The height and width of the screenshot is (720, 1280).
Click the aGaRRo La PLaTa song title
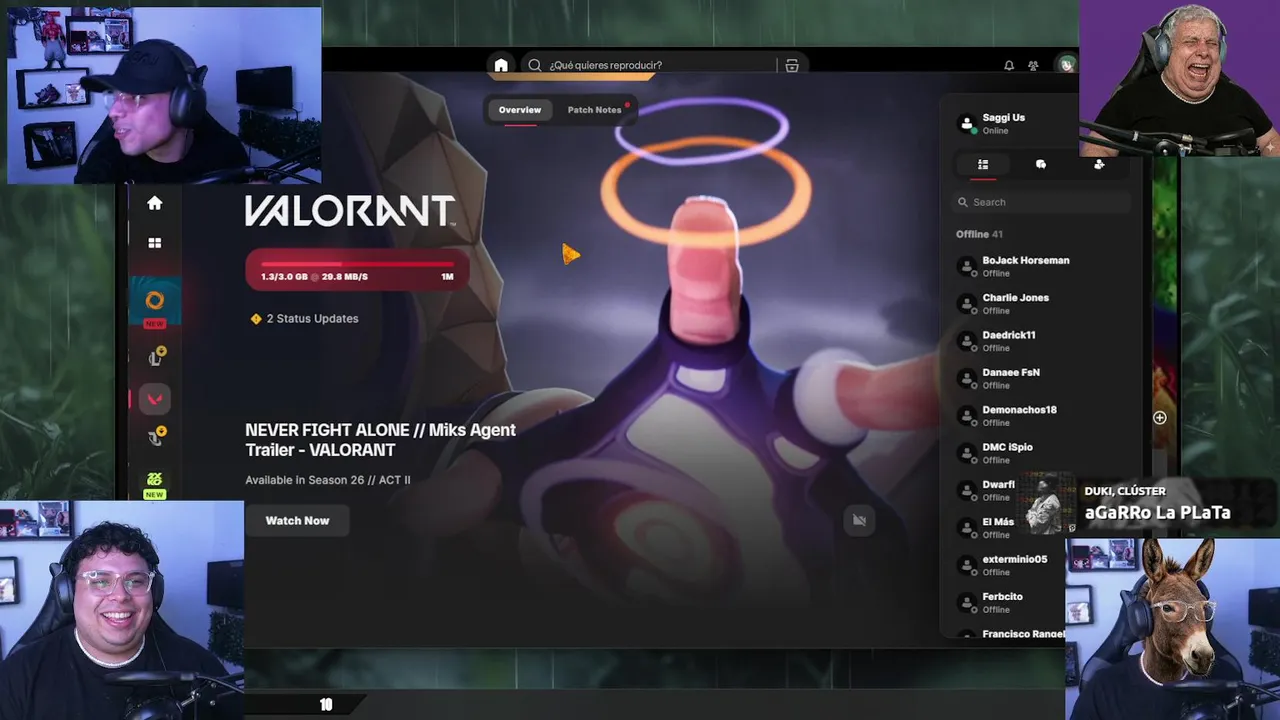point(1157,513)
